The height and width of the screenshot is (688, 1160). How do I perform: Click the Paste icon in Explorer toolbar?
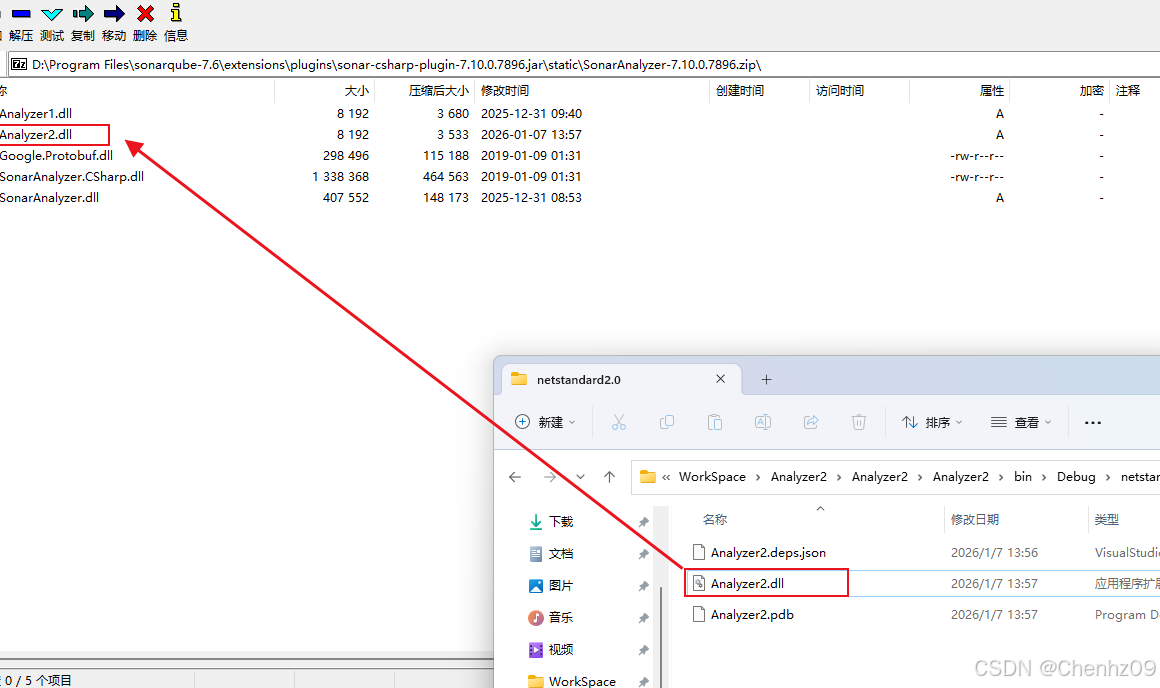(715, 422)
